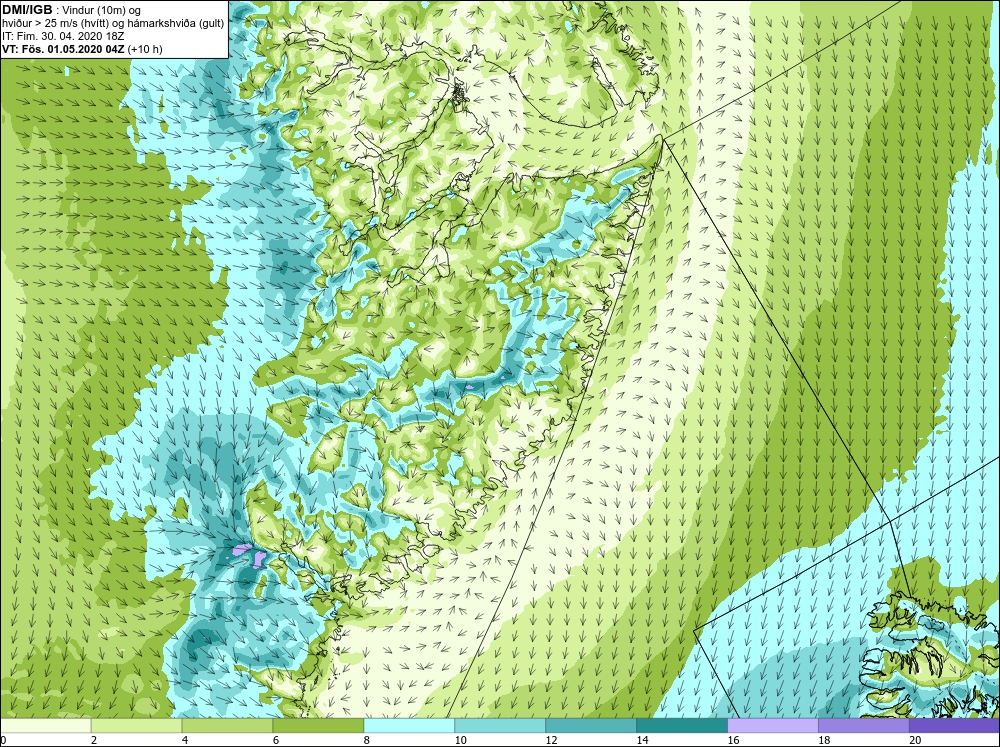Click the light green 2–4 m/s color swatch
The image size is (1000, 747).
(136, 726)
